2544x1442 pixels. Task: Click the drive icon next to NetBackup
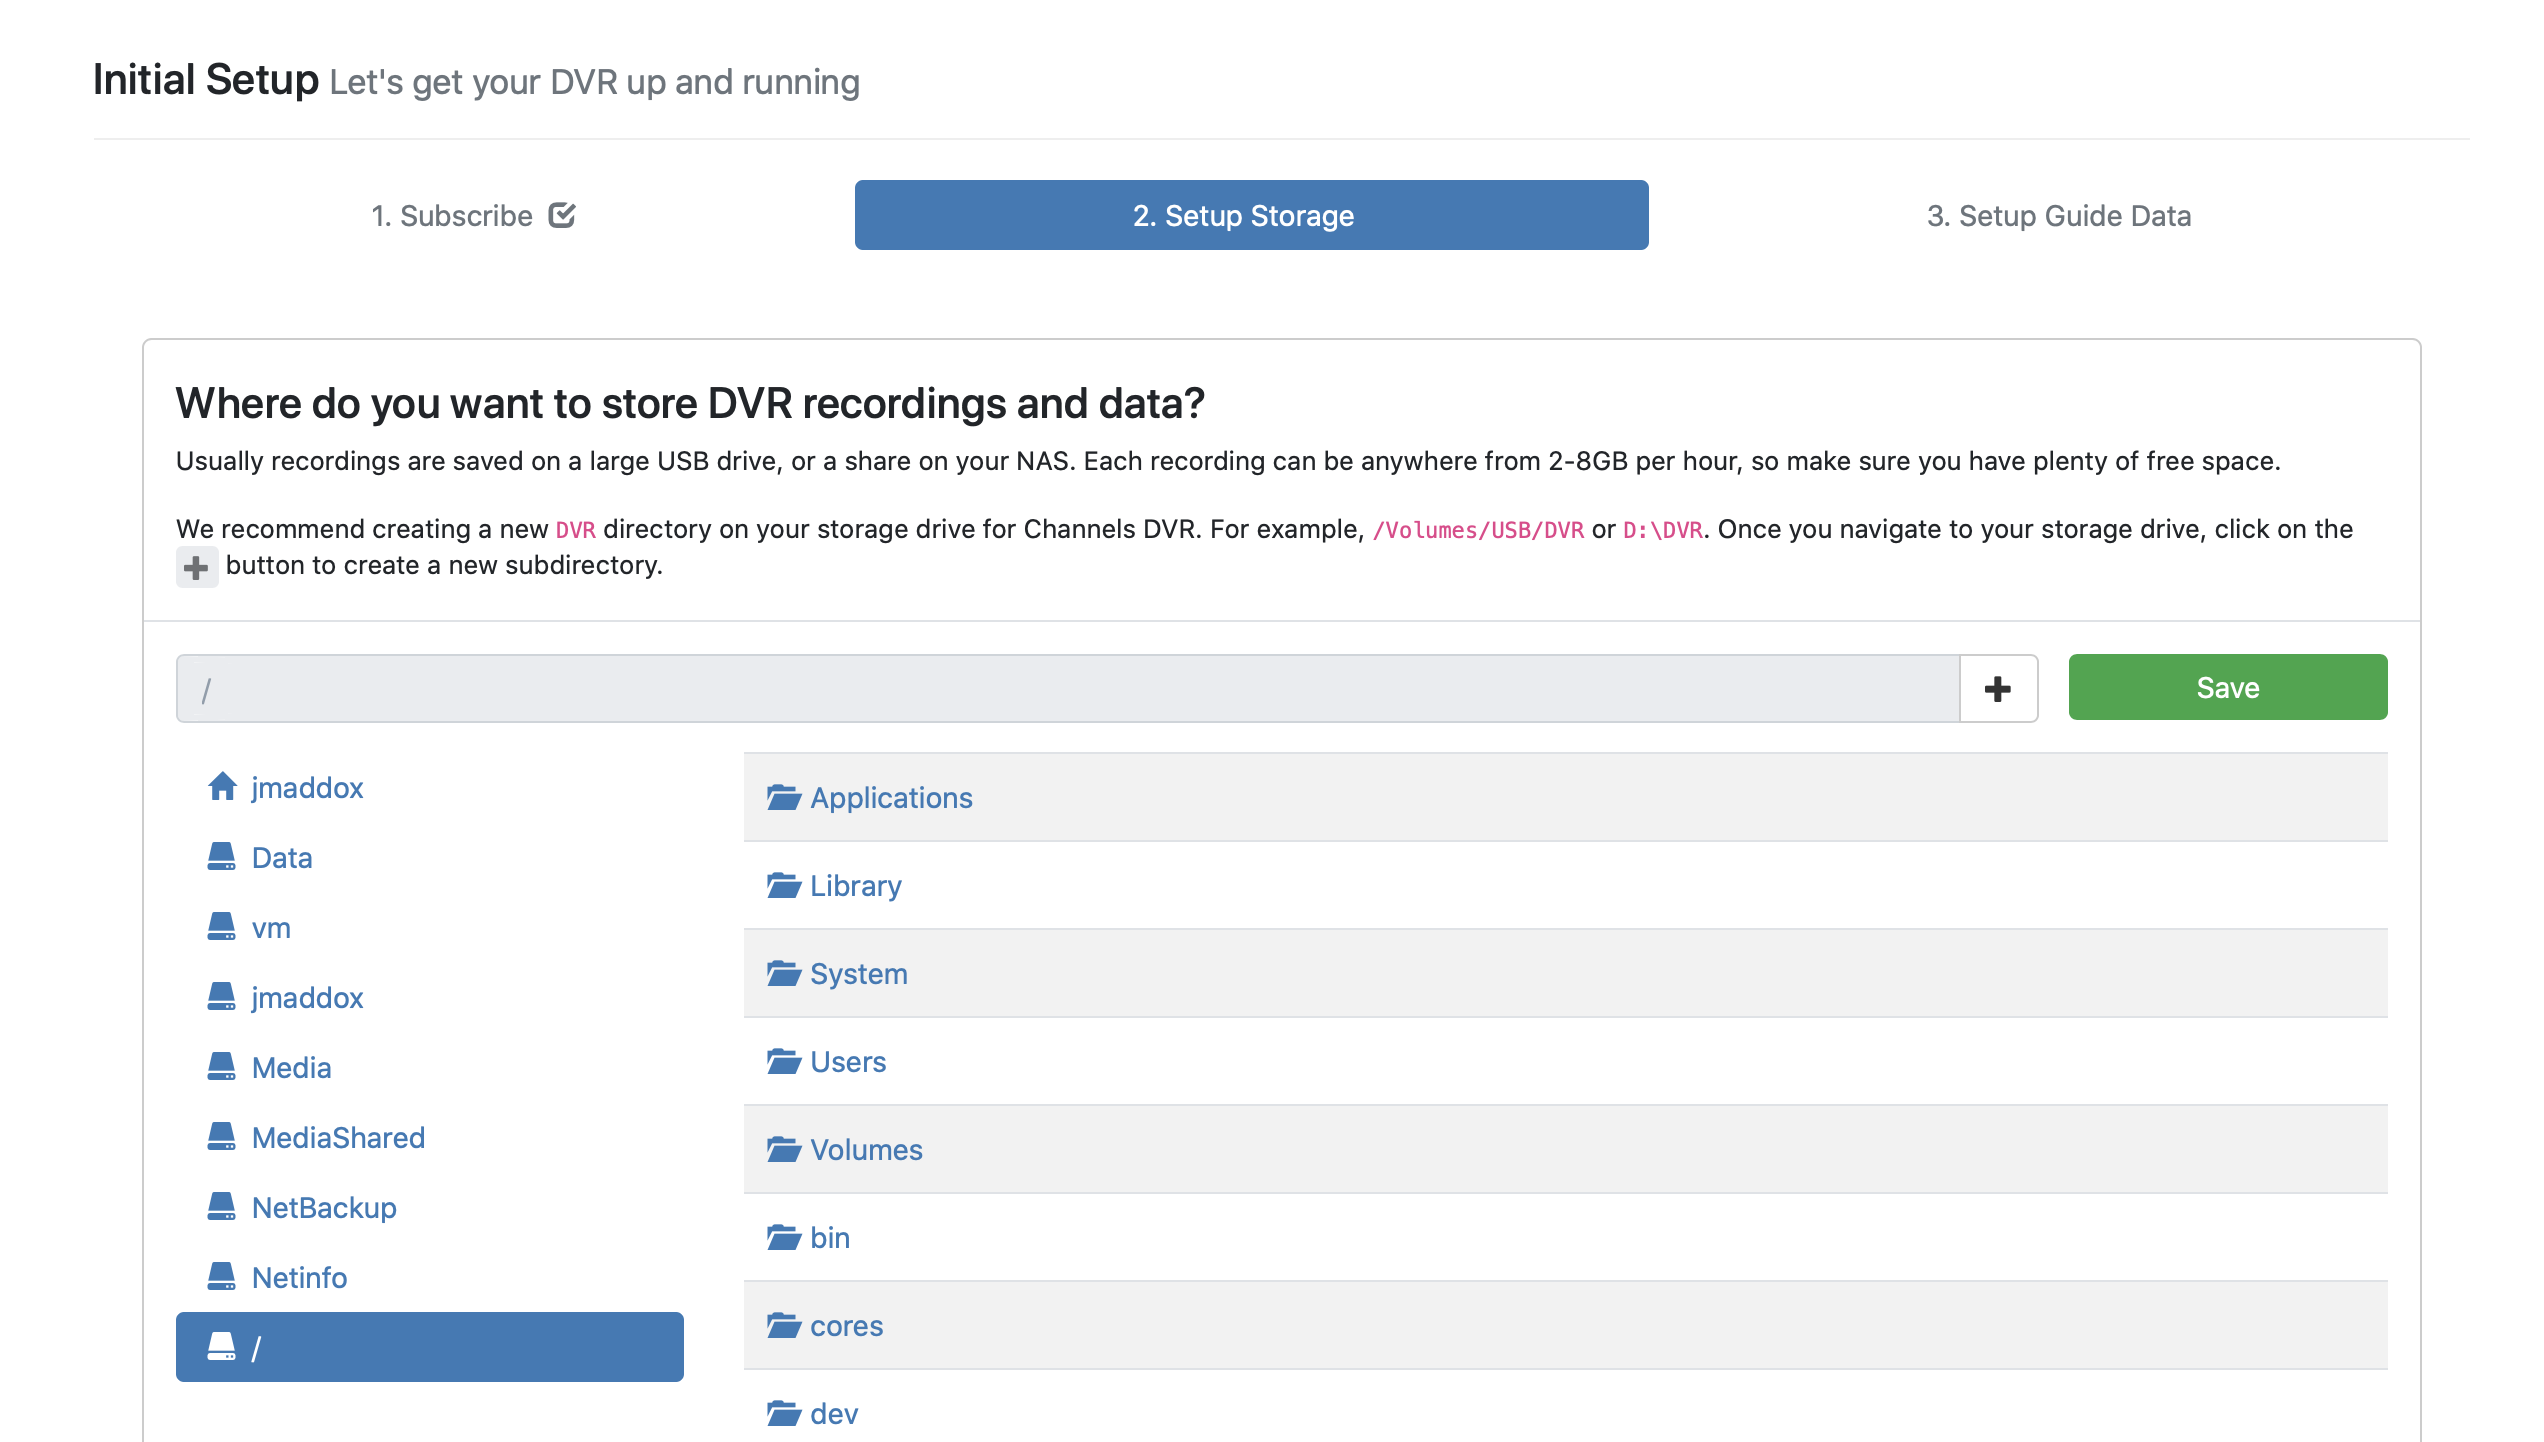click(222, 1207)
